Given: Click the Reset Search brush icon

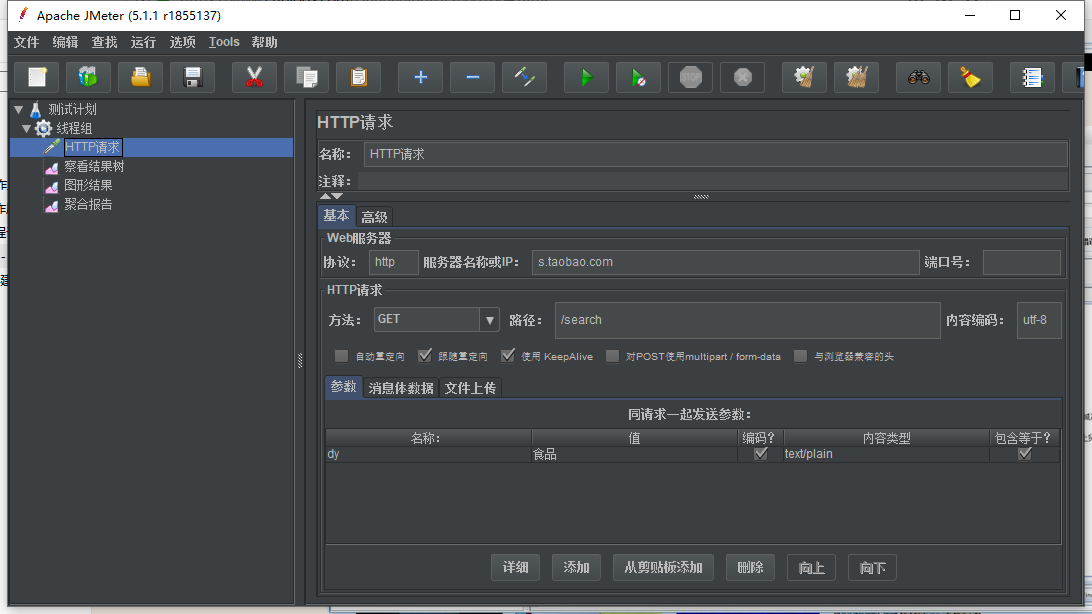Looking at the screenshot, I should [x=970, y=77].
